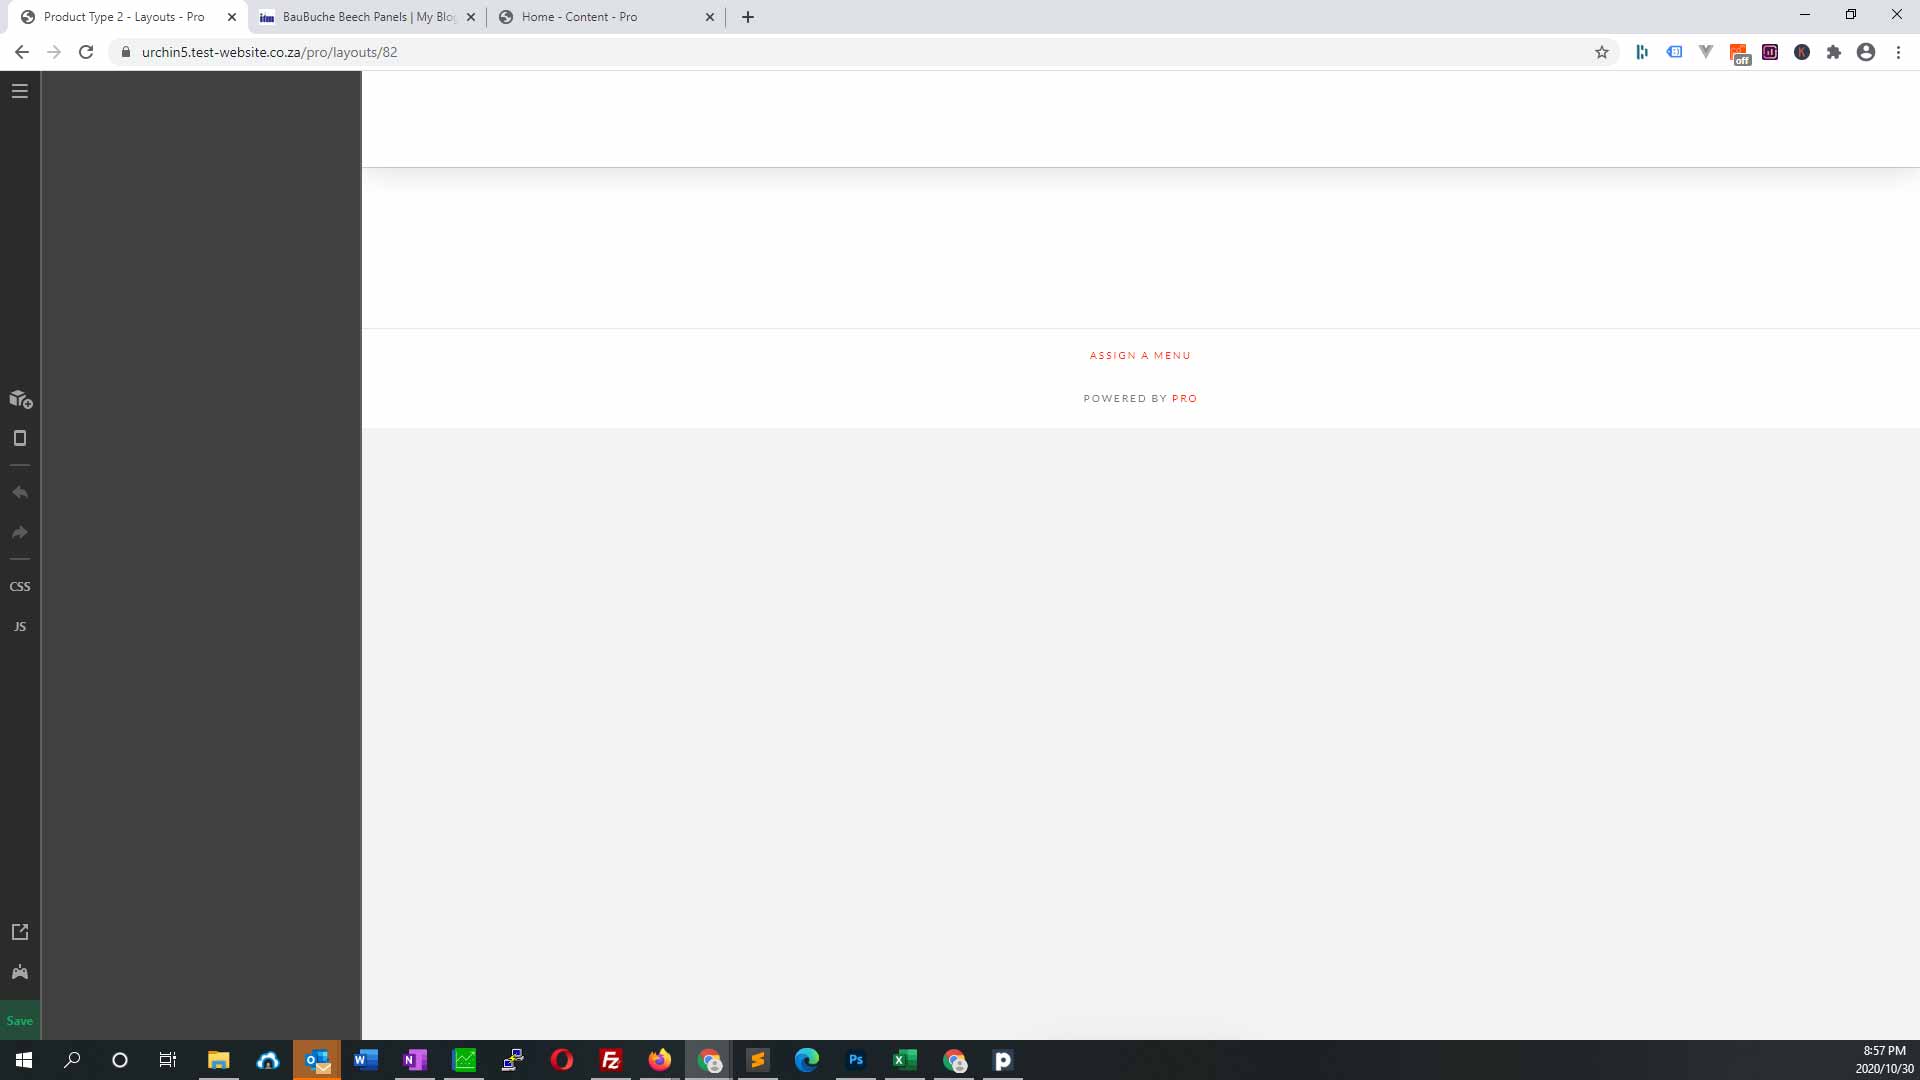
Task: Follow the PRO link in footer
Action: point(1184,398)
